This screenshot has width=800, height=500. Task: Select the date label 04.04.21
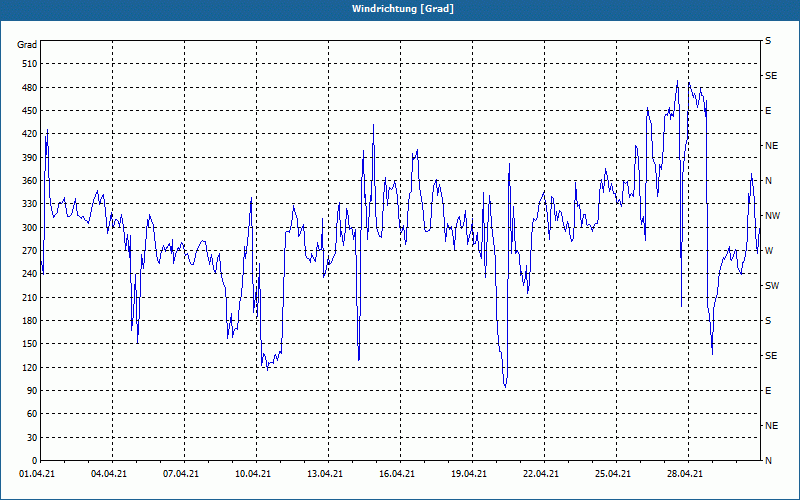click(x=109, y=474)
